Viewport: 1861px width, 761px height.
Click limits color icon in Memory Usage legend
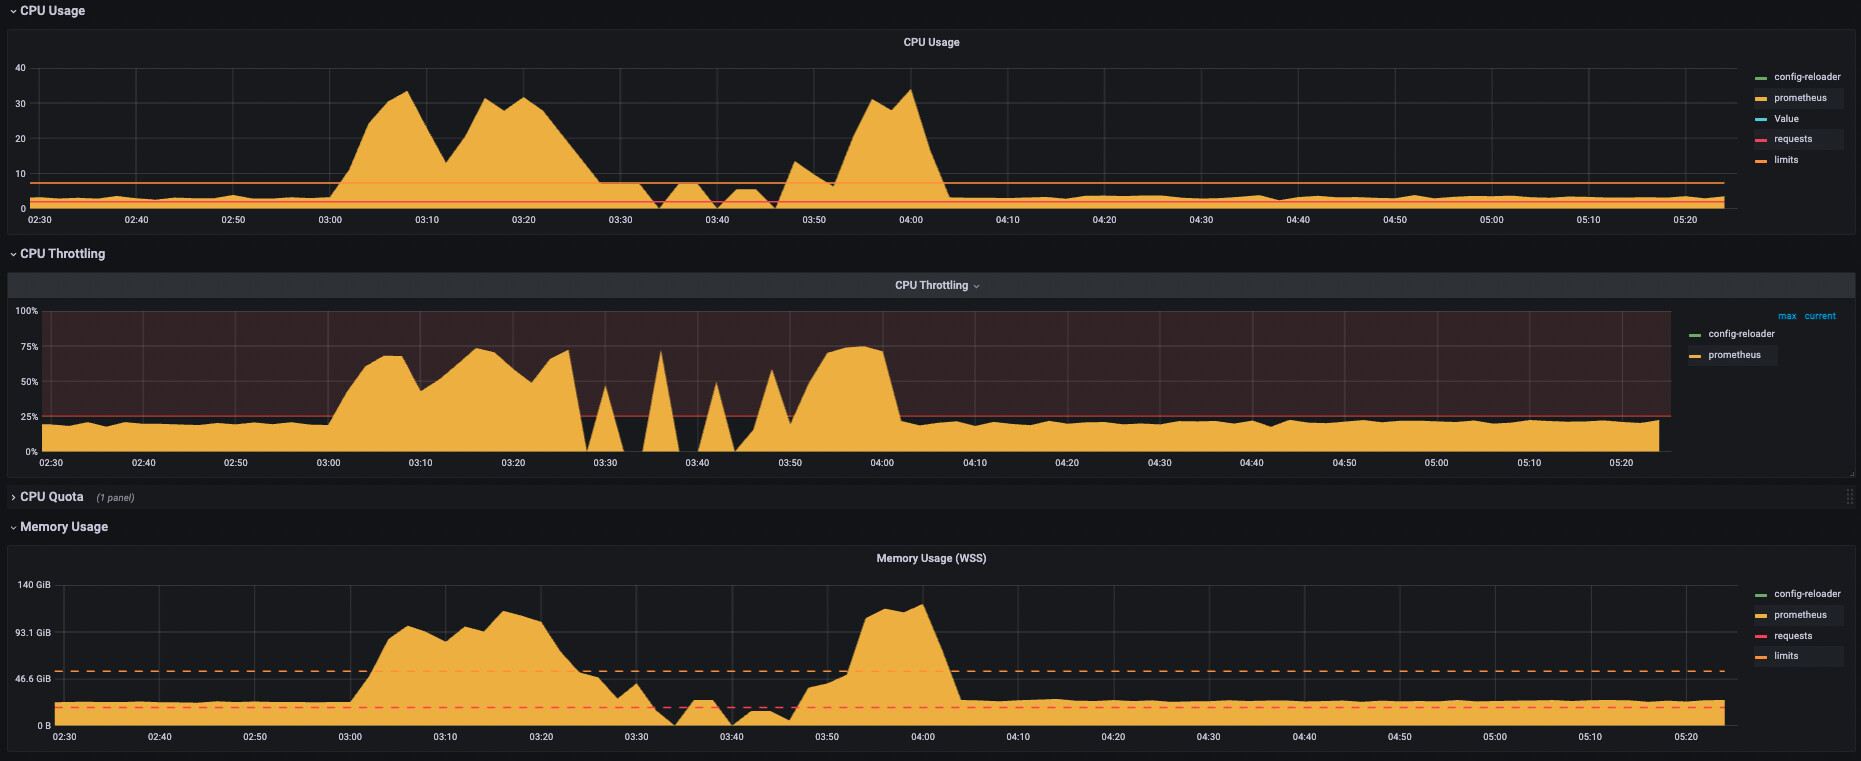tap(1761, 657)
